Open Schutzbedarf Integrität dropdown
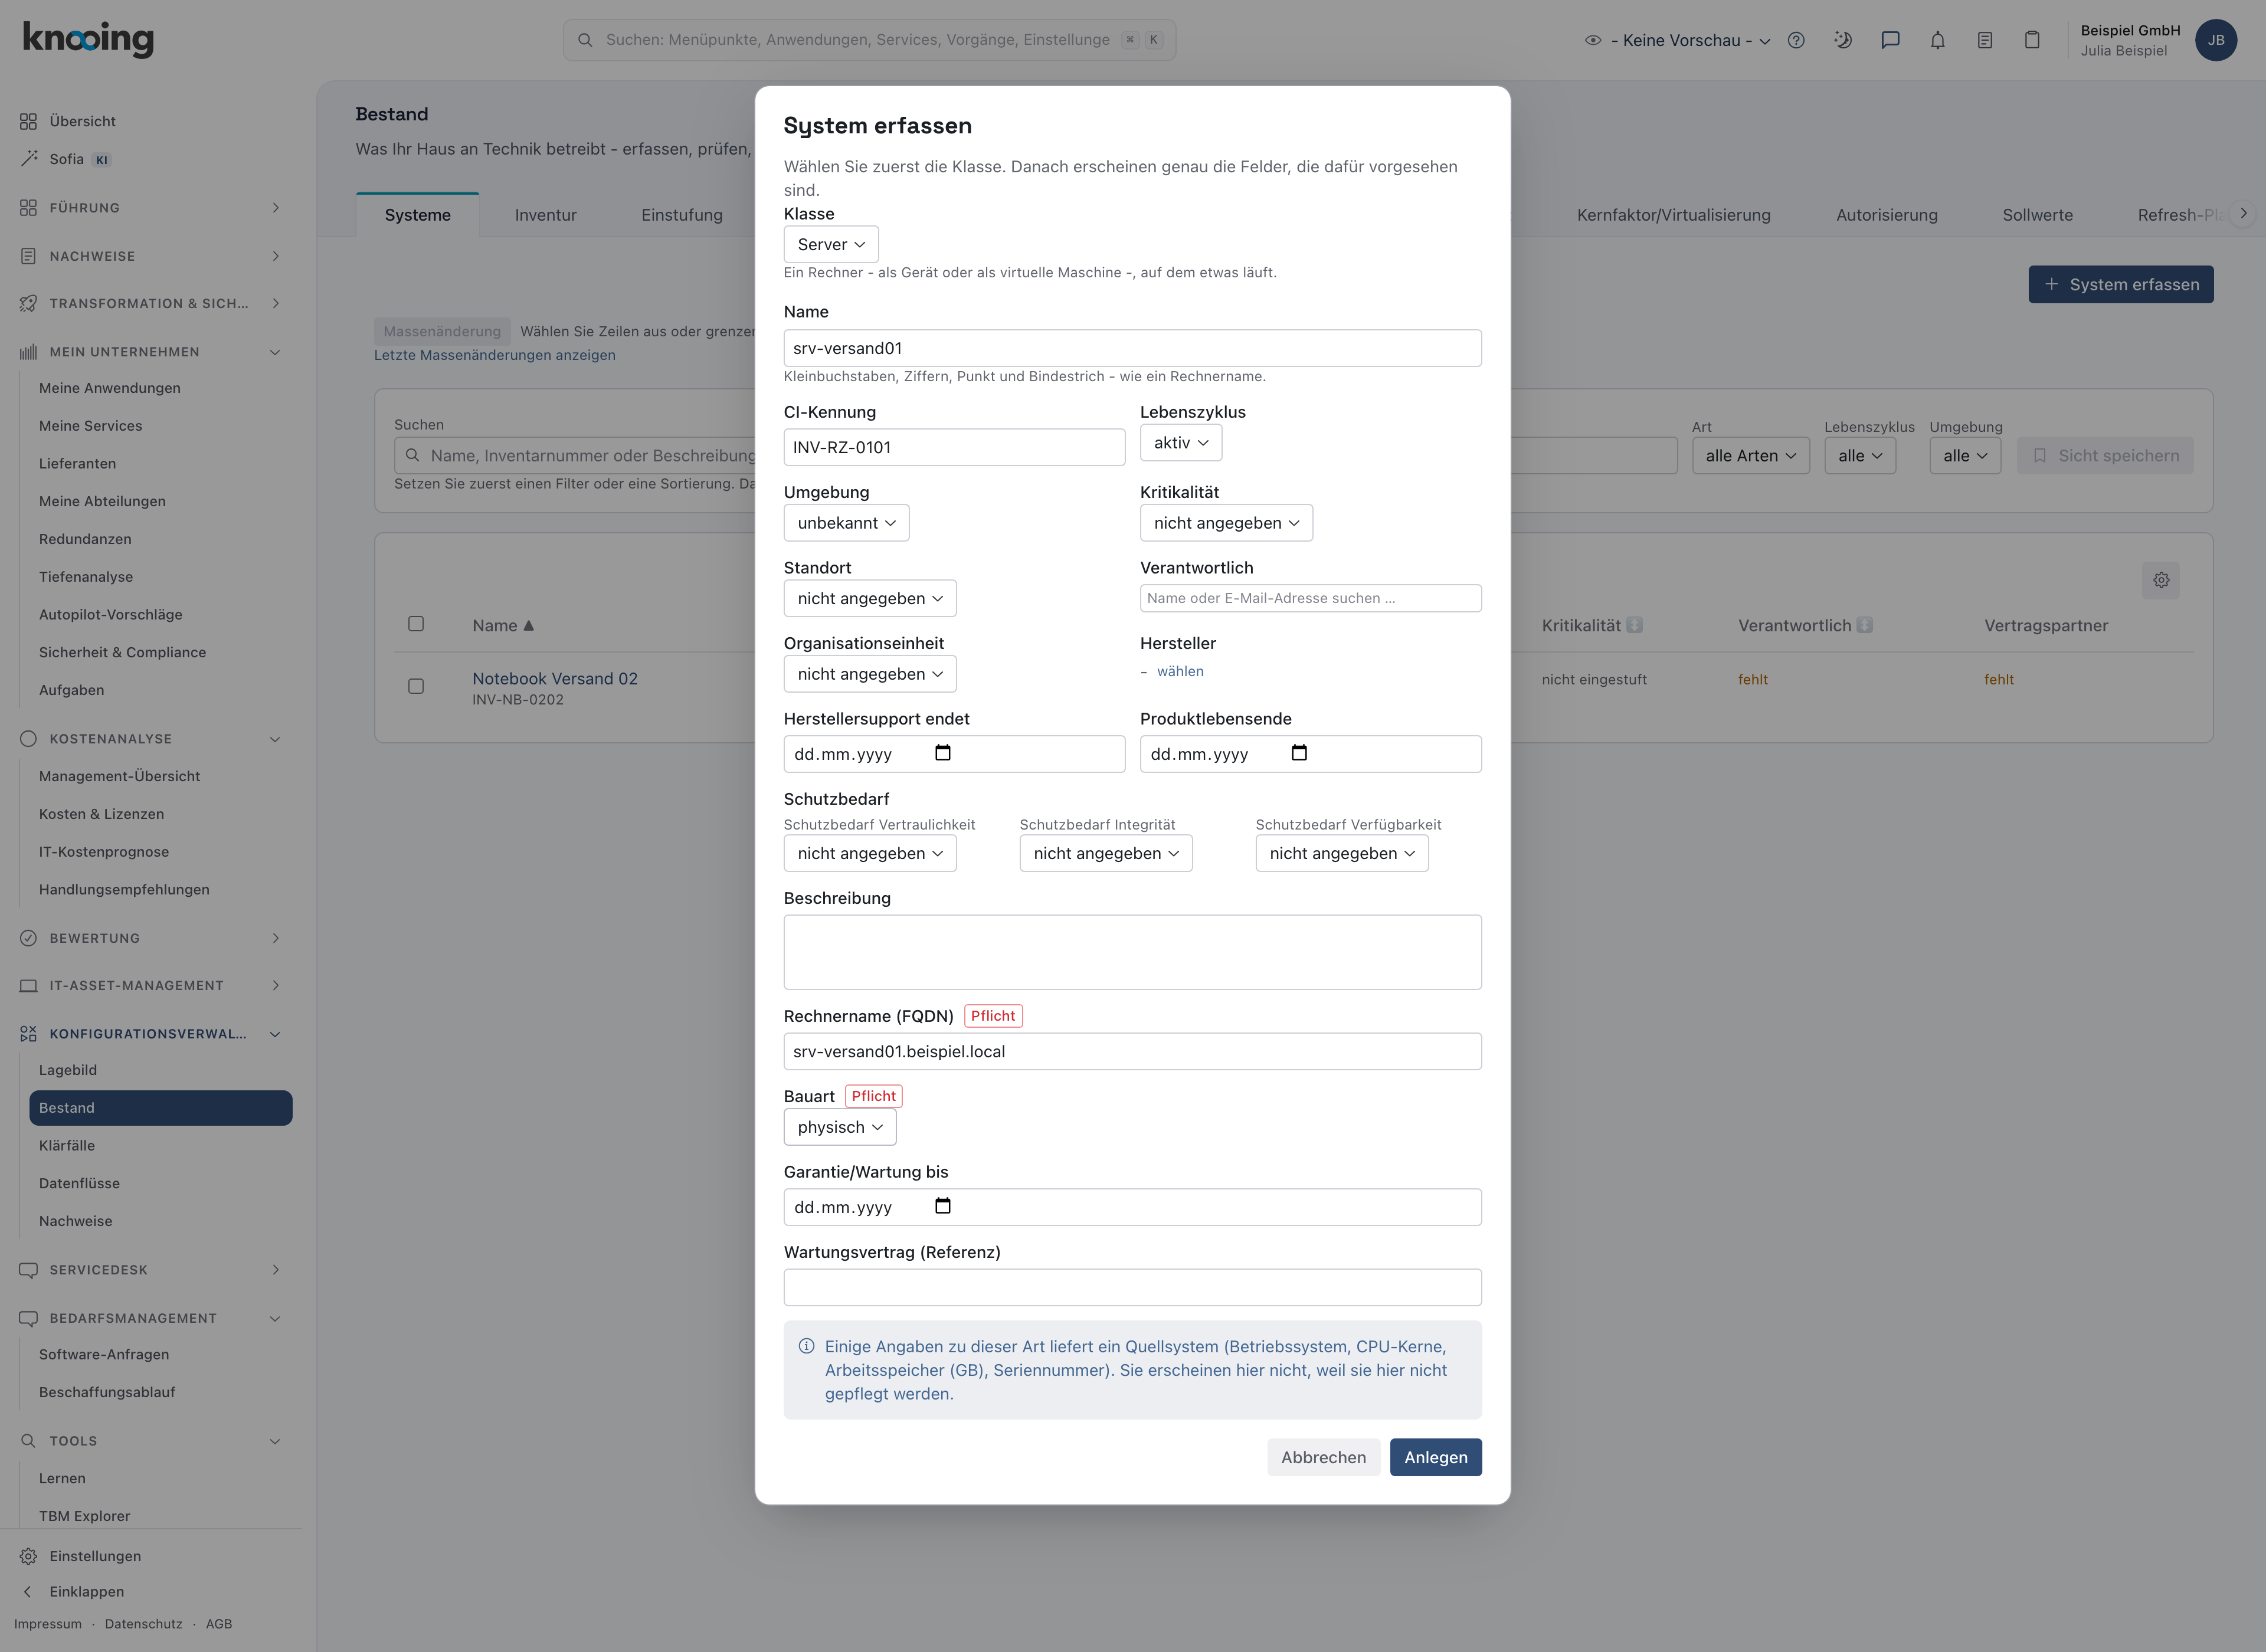The height and width of the screenshot is (1652, 2266). tap(1106, 853)
